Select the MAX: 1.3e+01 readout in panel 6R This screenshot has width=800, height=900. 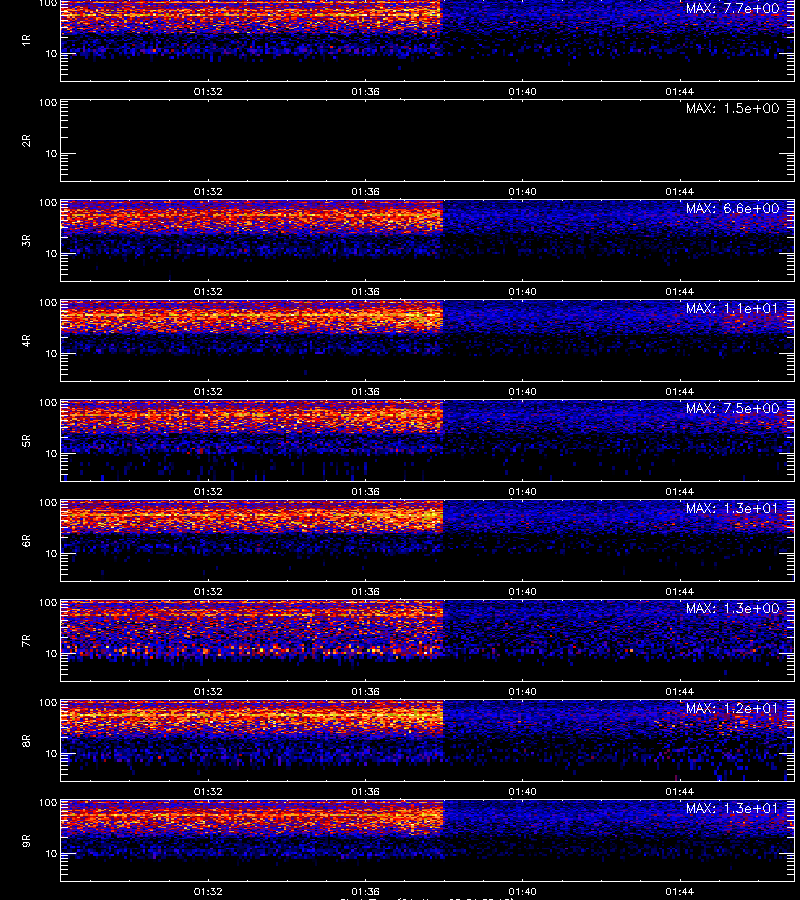tap(732, 509)
